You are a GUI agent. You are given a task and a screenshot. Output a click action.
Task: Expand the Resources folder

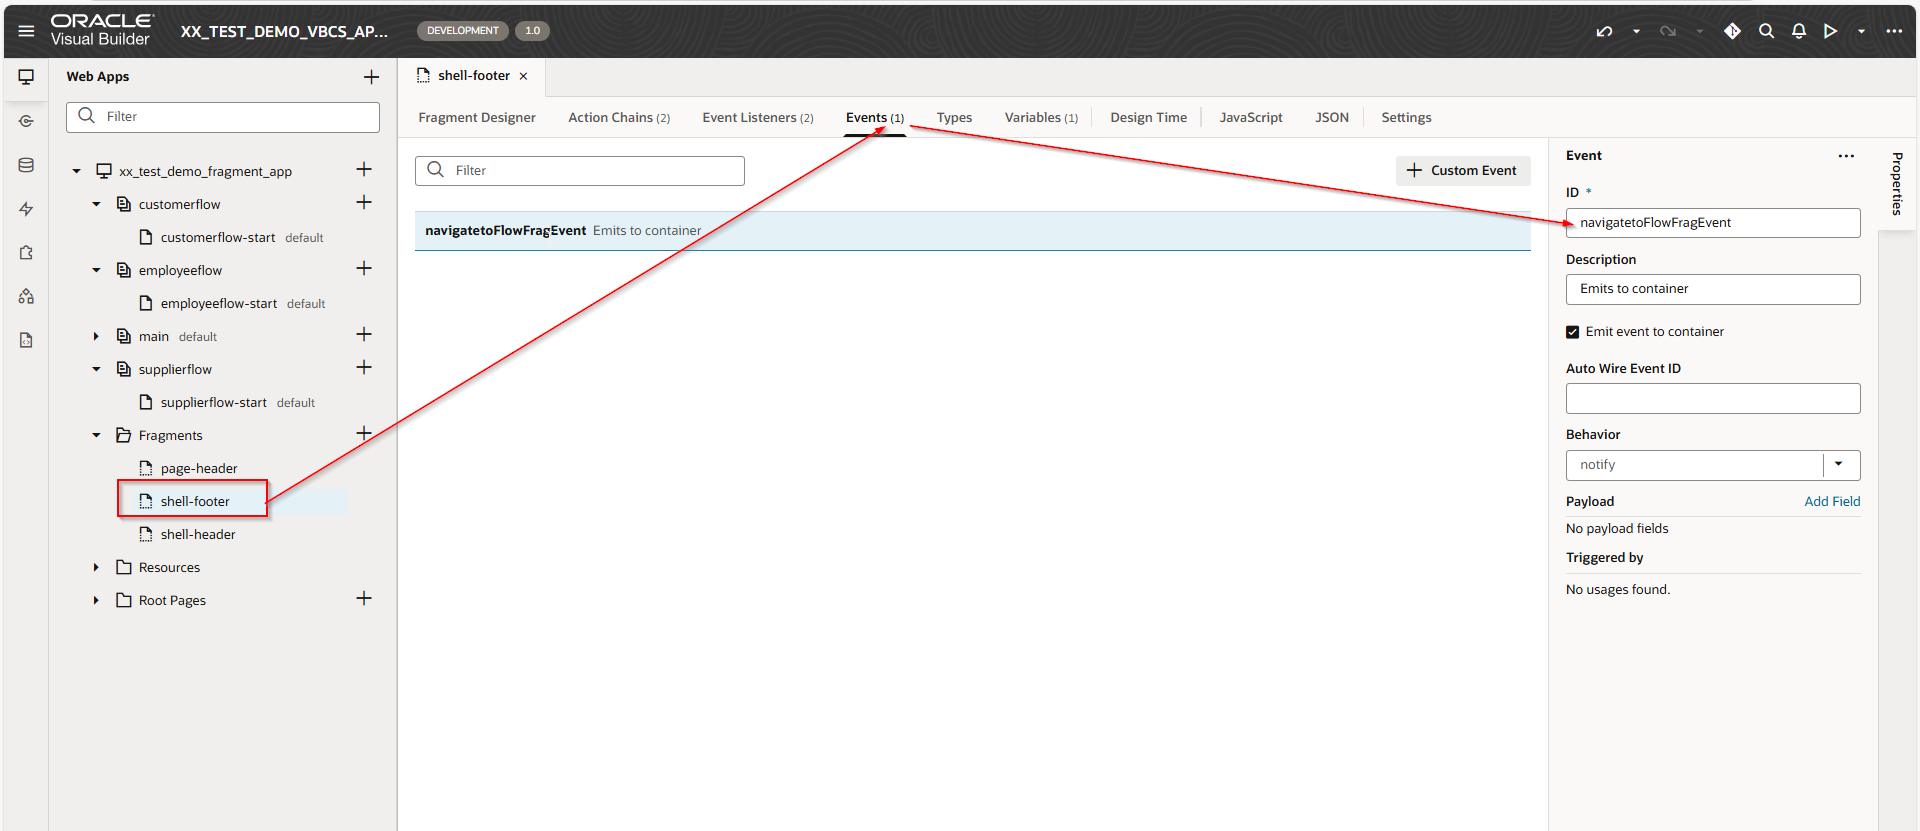pyautogui.click(x=97, y=568)
